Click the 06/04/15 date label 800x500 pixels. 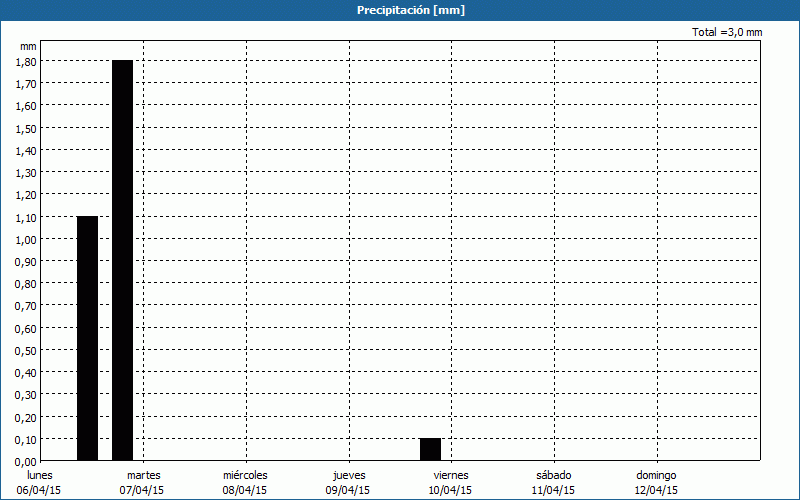tap(39, 490)
